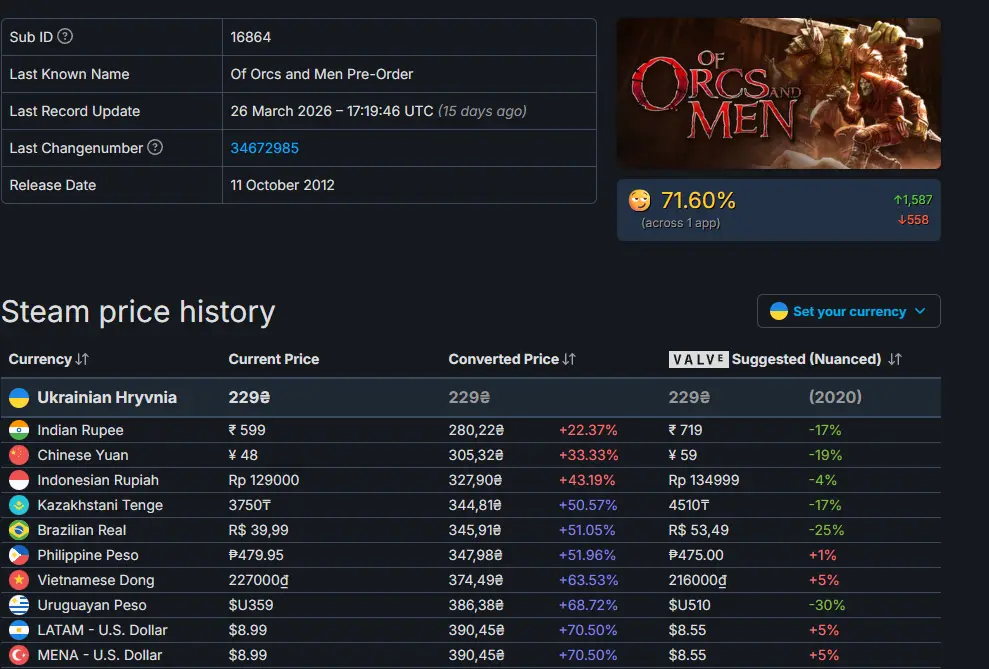Click the 227000₫ current price
The height and width of the screenshot is (669, 989).
click(x=258, y=580)
